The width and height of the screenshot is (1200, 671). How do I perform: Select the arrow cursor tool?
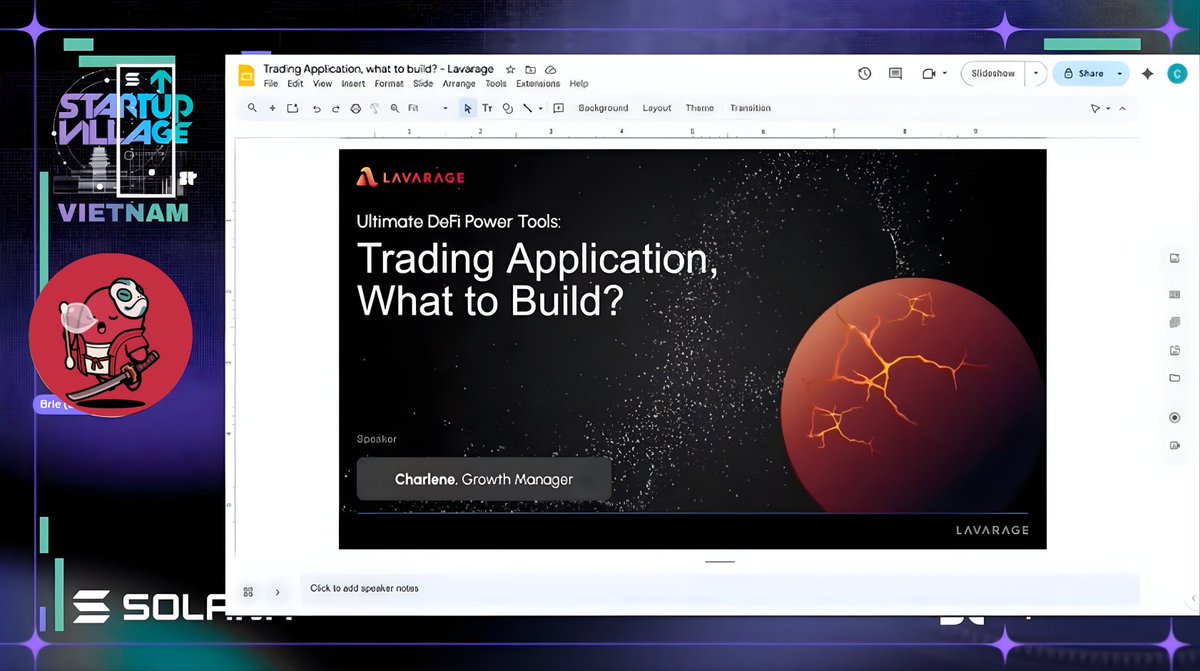[467, 108]
